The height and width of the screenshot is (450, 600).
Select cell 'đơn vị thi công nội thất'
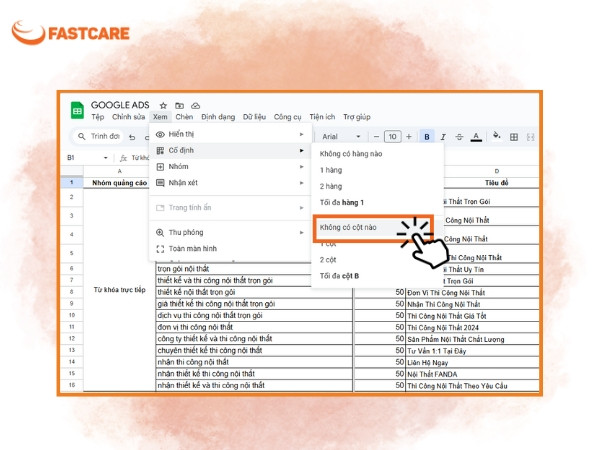[254, 327]
